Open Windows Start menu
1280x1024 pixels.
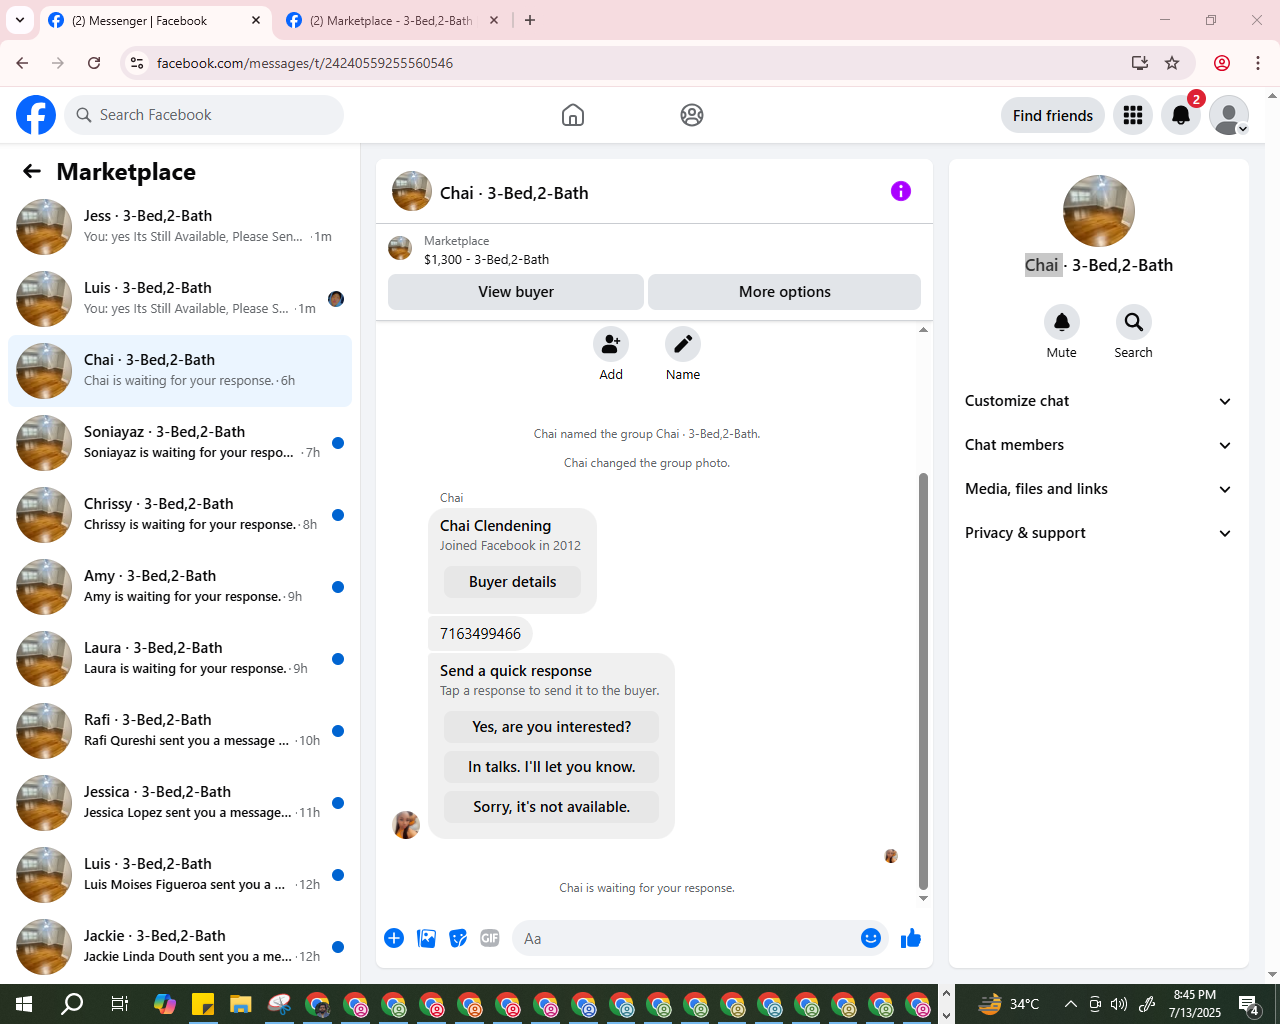[x=24, y=1004]
